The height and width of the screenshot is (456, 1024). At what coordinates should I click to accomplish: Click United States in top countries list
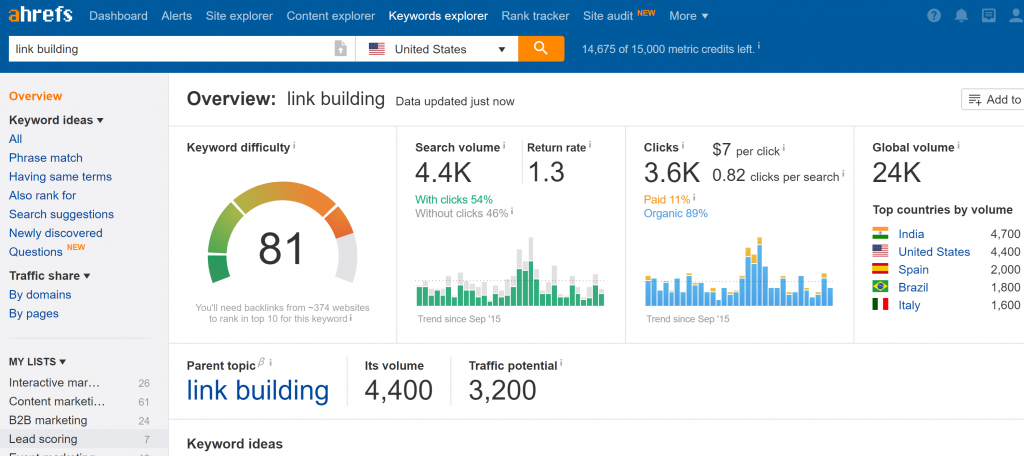[934, 252]
